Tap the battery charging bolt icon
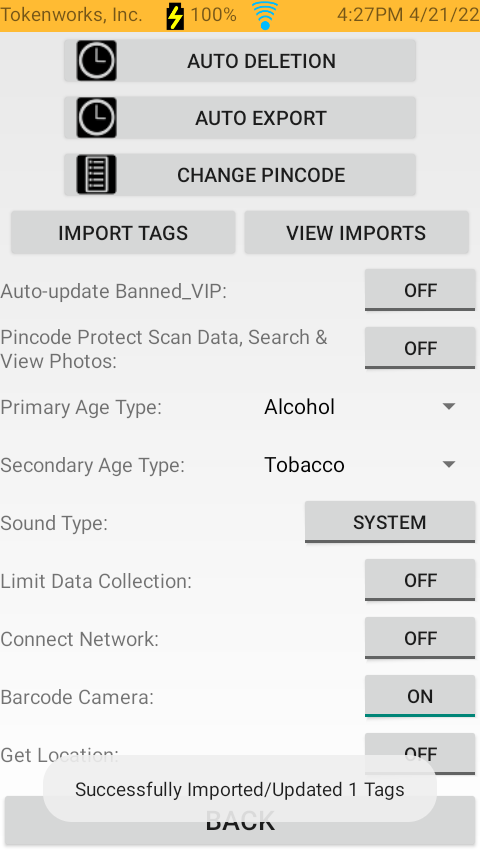The width and height of the screenshot is (480, 854). pos(175,16)
